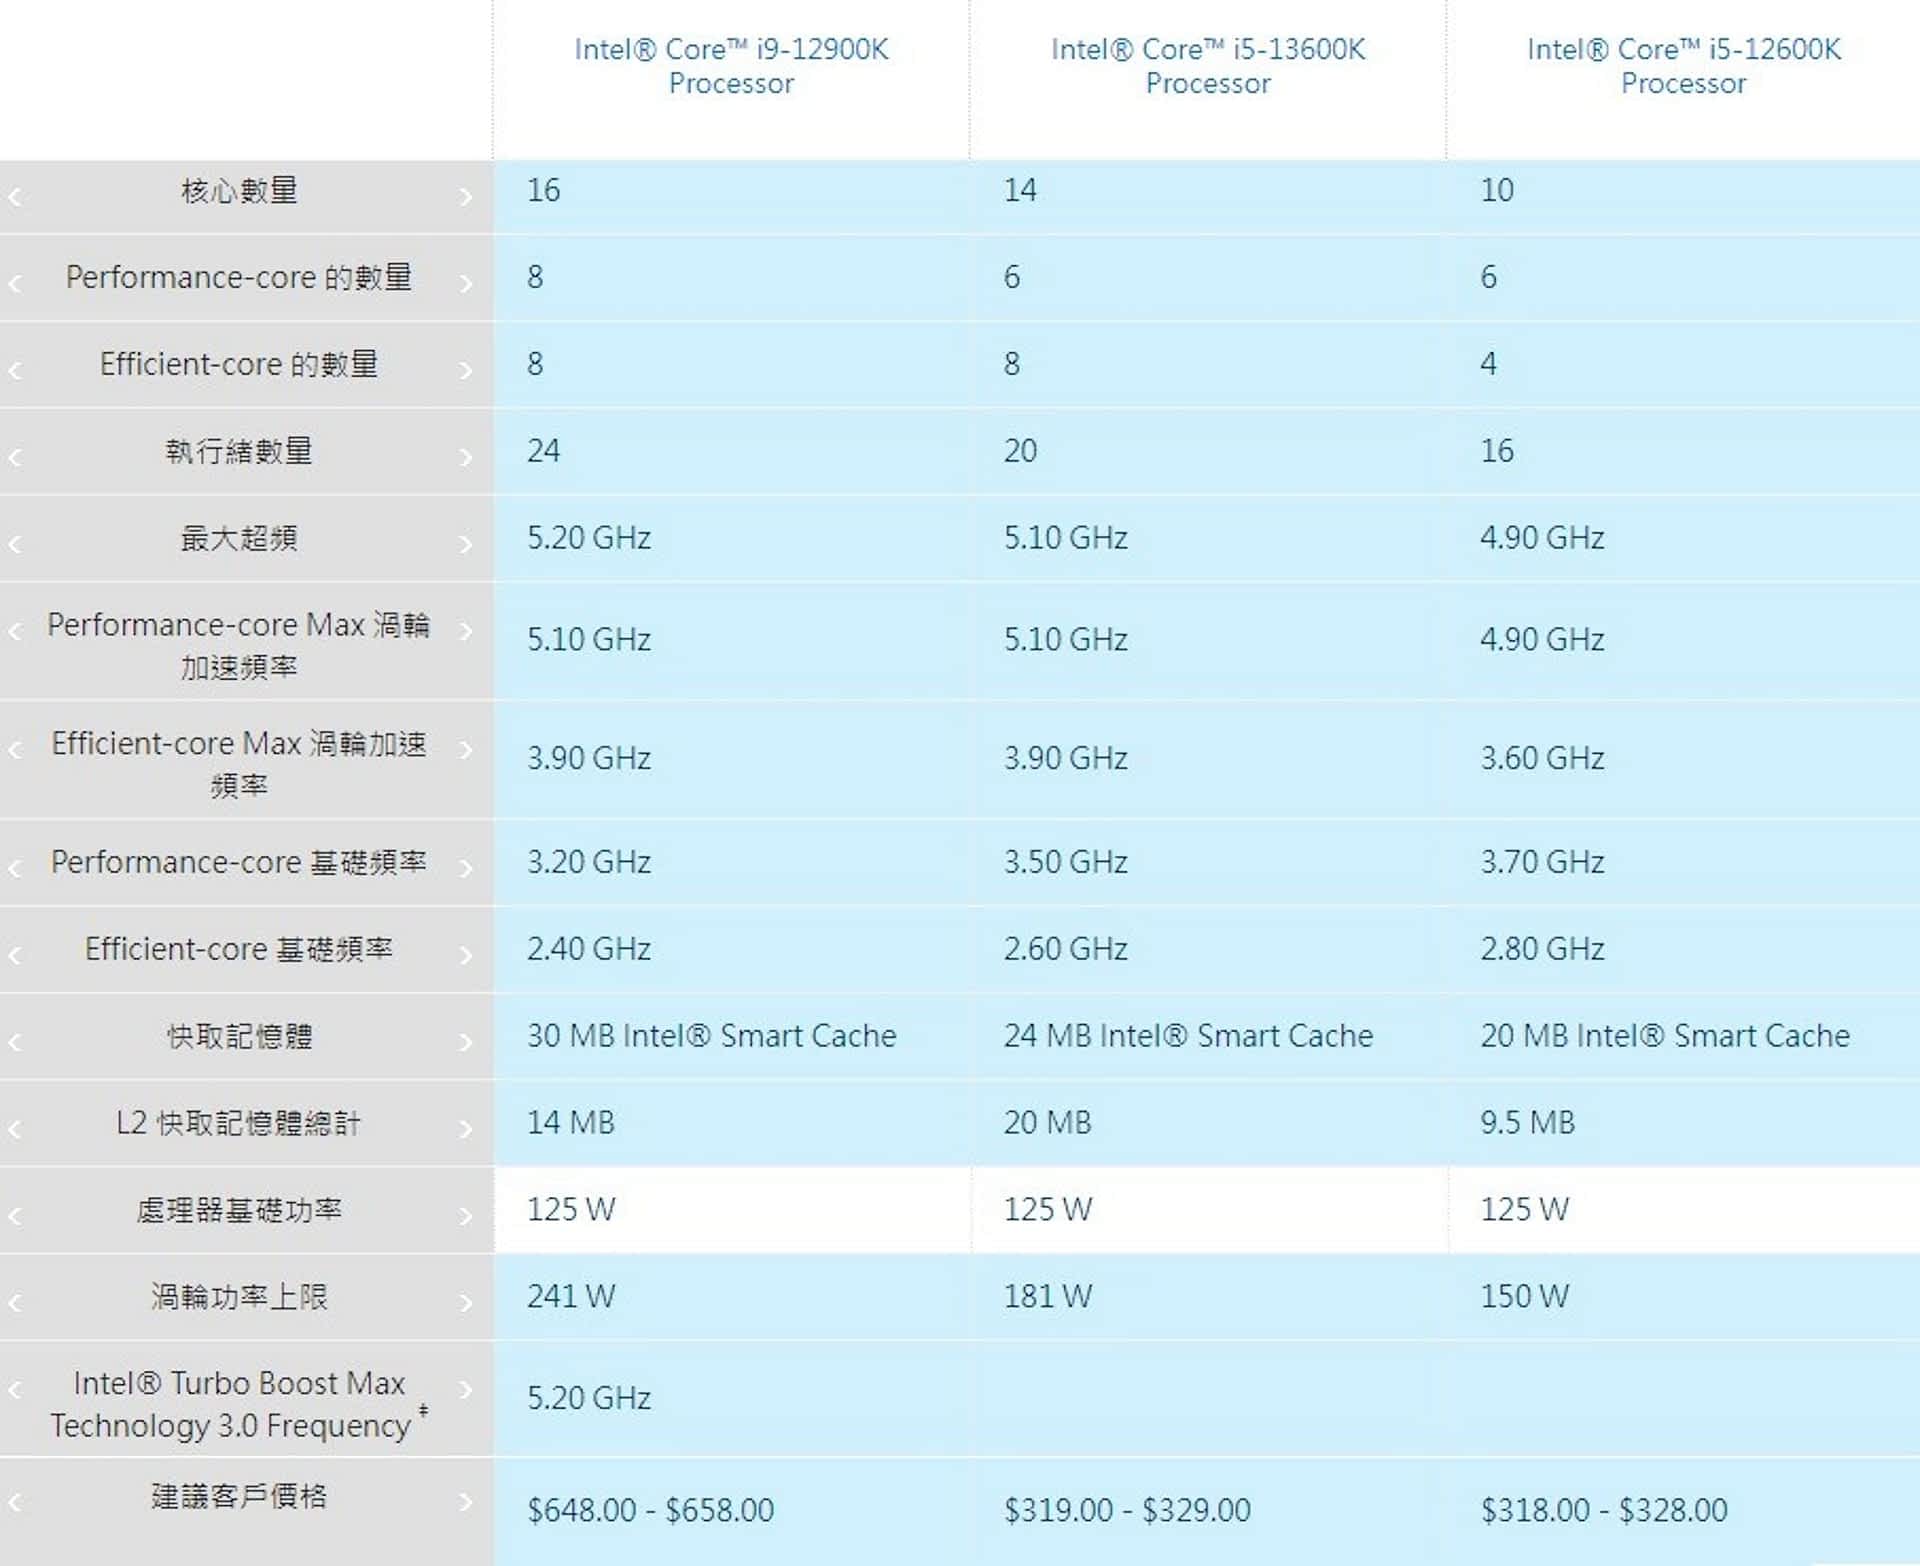Click left chevron on Efficient-core Max 渦輪加速頻率 row

pyautogui.click(x=15, y=750)
